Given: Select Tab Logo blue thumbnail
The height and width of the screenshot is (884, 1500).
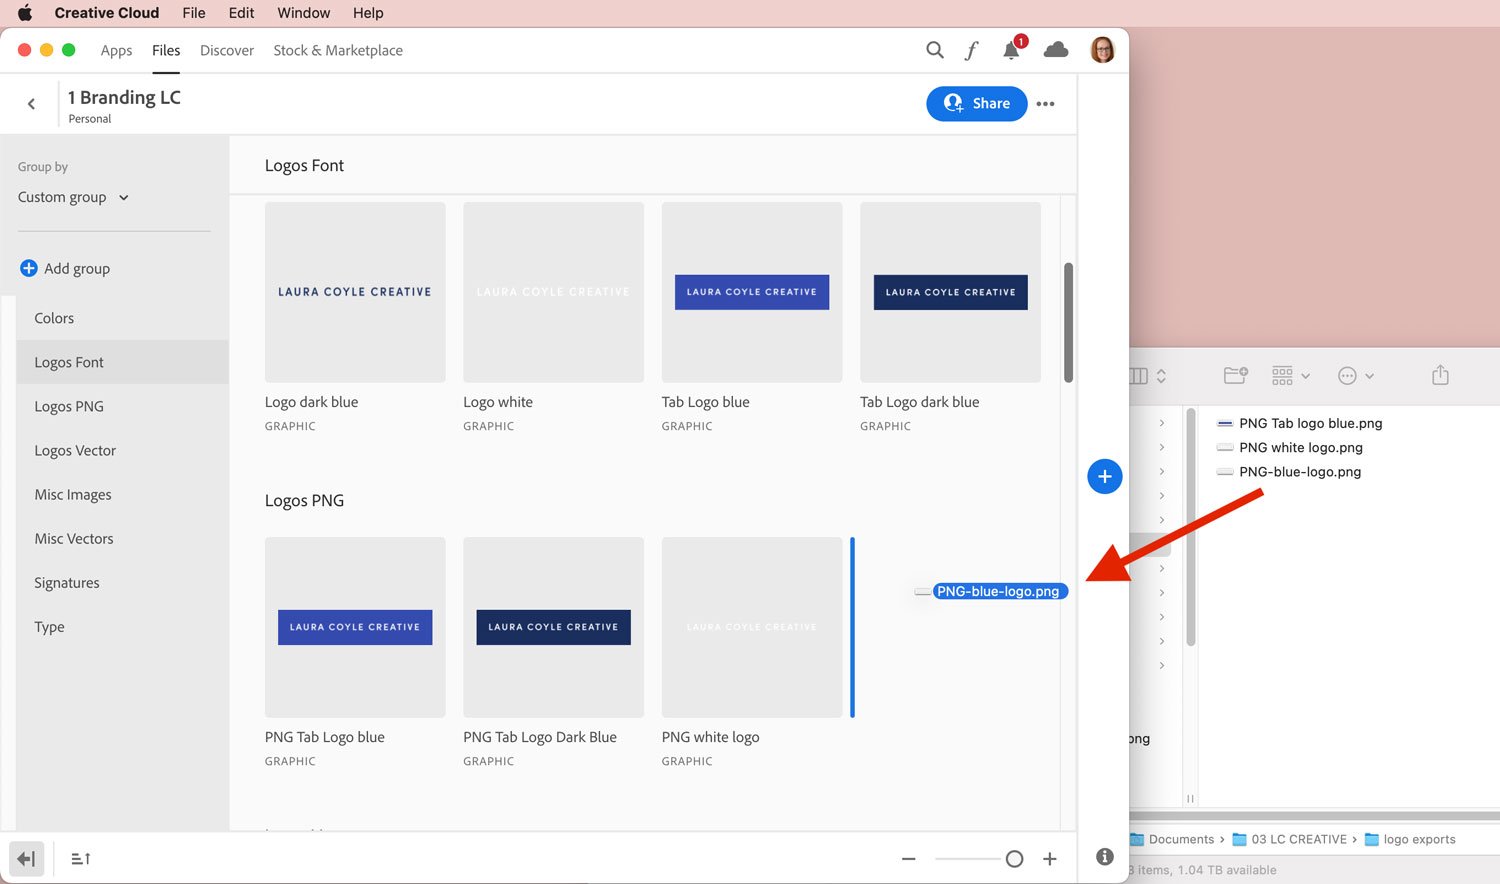Looking at the screenshot, I should (x=752, y=292).
